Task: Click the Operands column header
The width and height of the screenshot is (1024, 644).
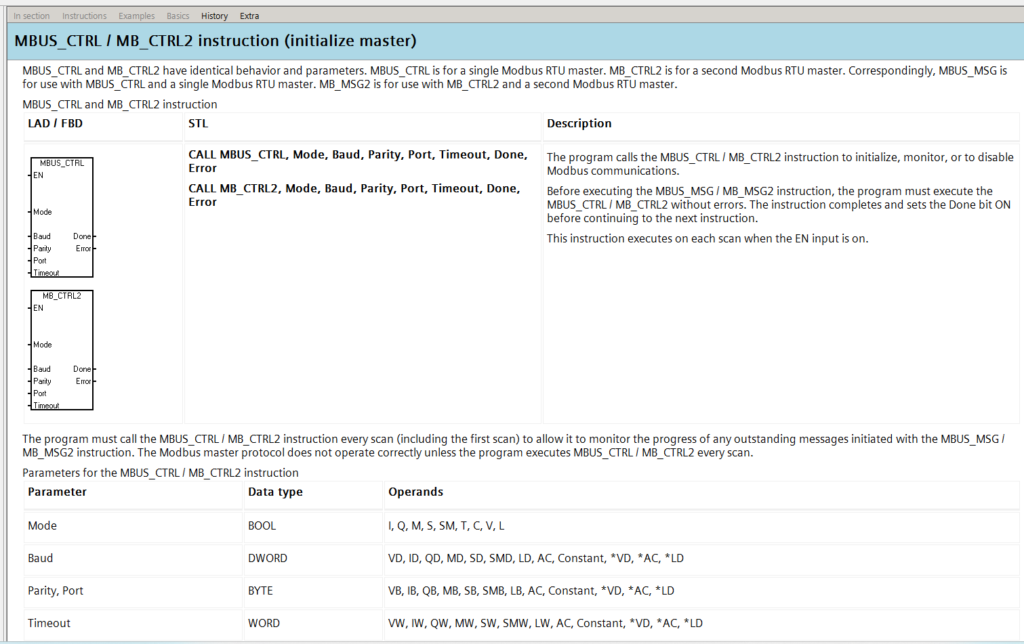Action: point(416,492)
